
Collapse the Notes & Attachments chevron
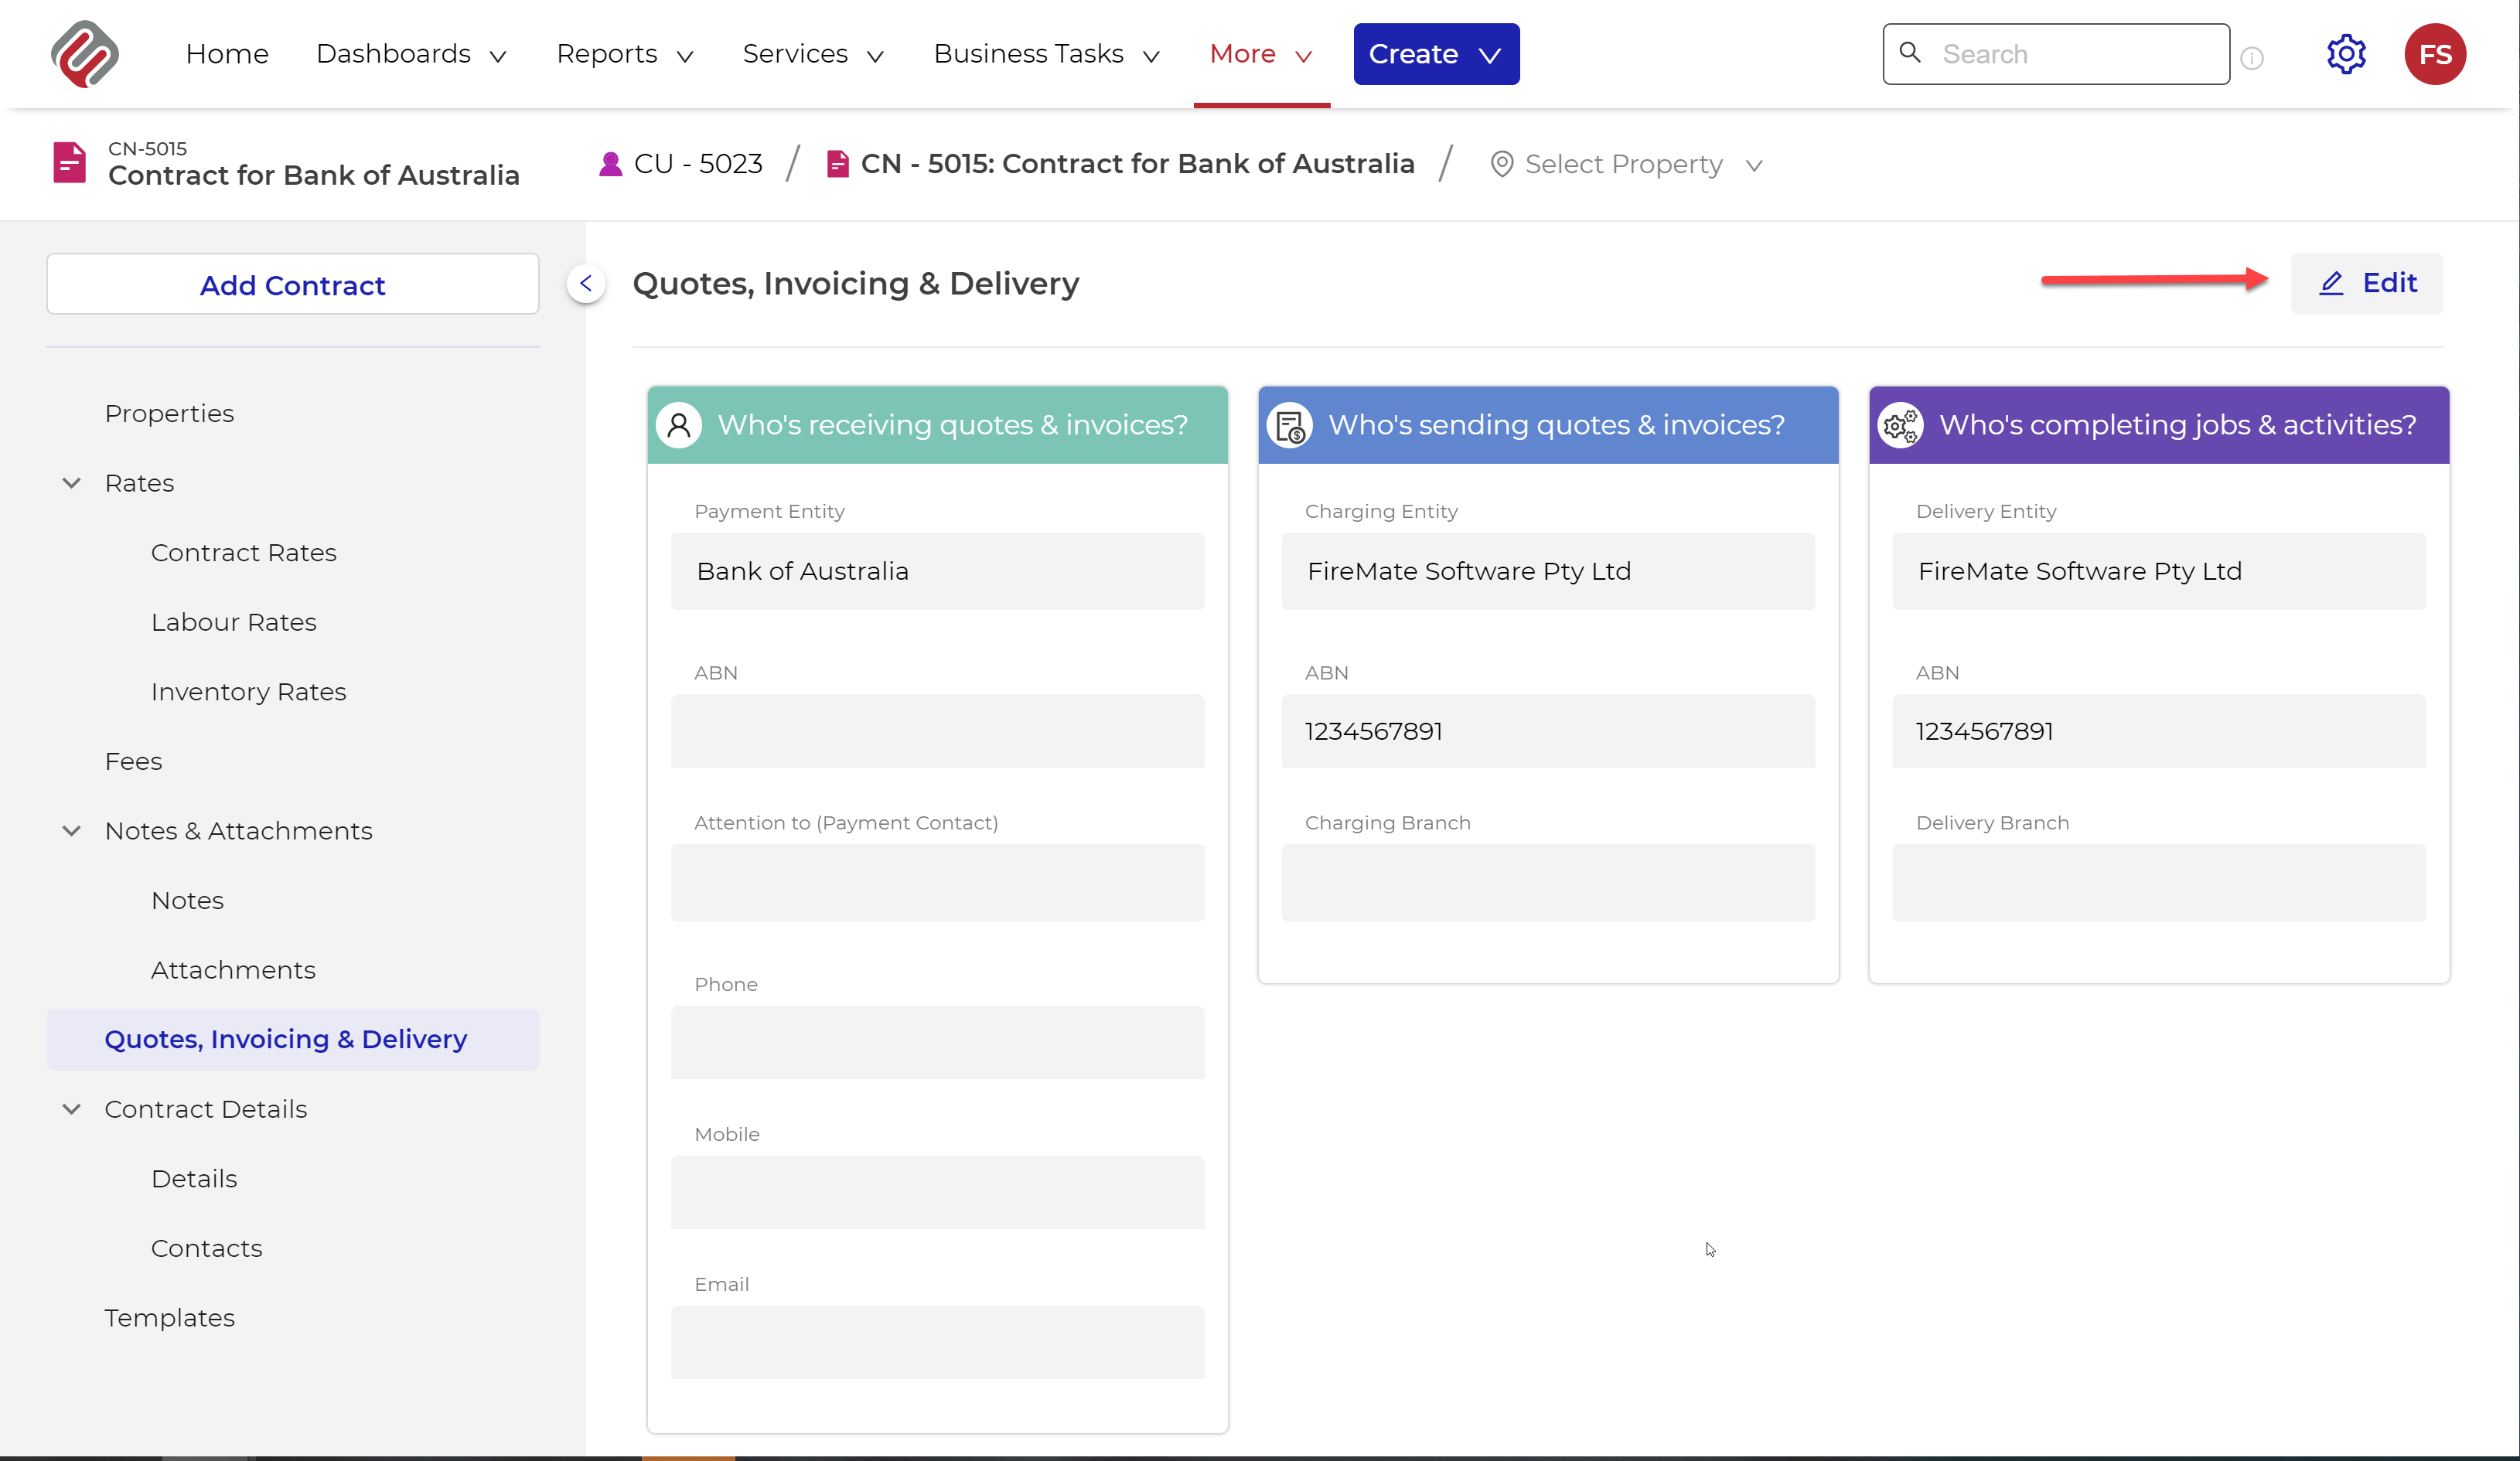click(72, 831)
